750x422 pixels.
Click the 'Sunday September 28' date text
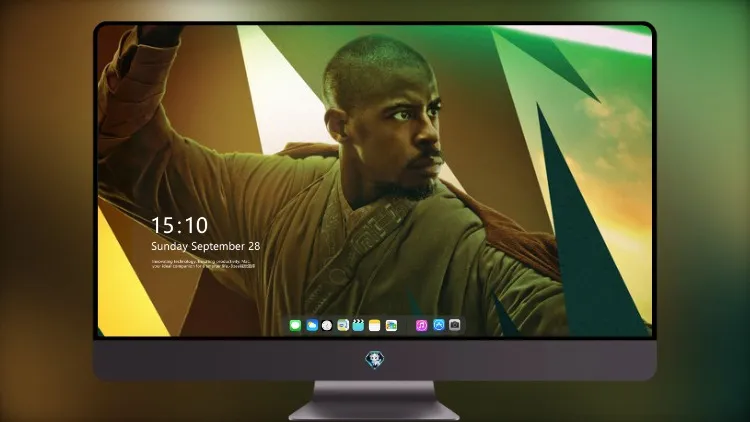(206, 246)
